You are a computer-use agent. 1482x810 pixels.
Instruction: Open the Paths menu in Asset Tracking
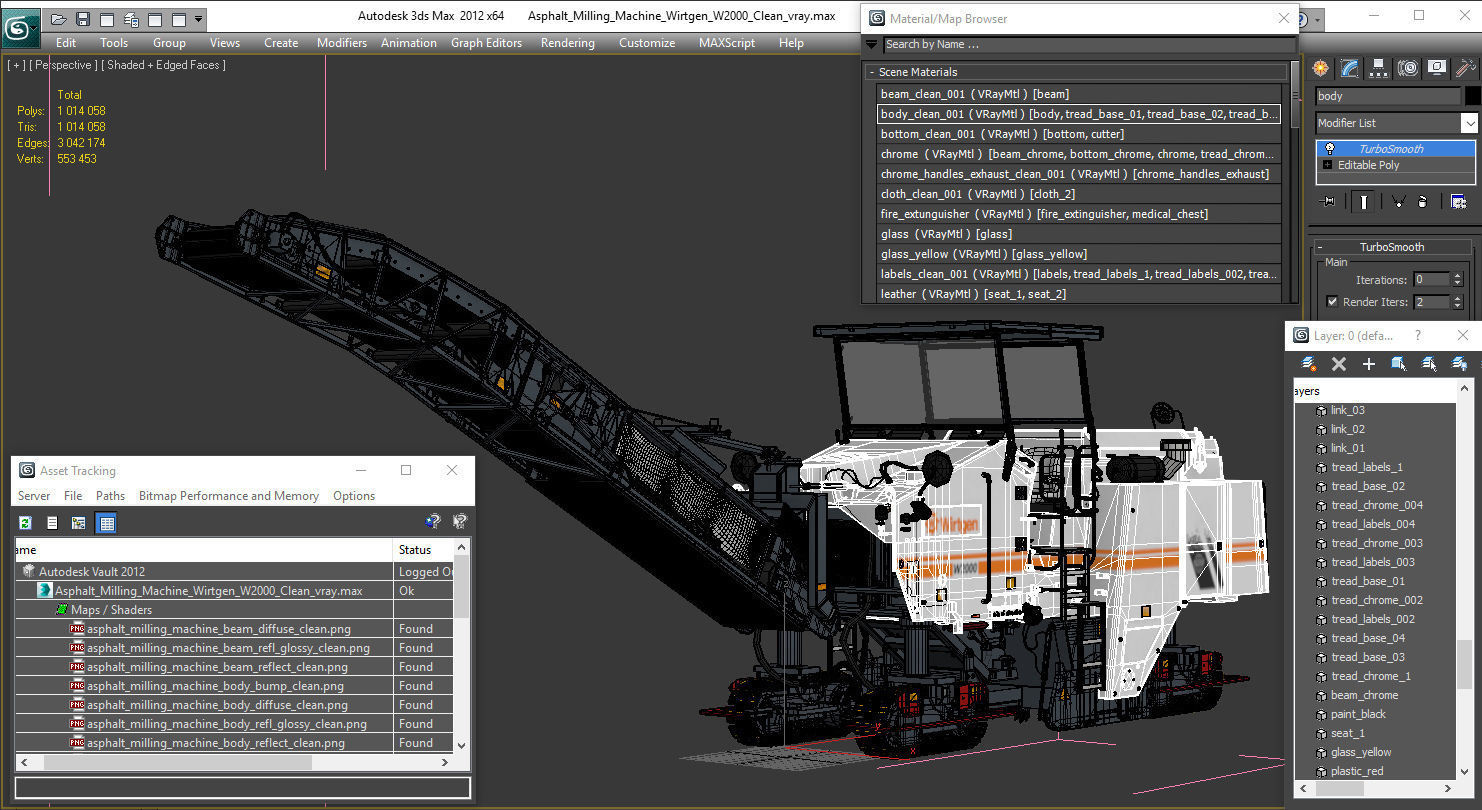111,496
